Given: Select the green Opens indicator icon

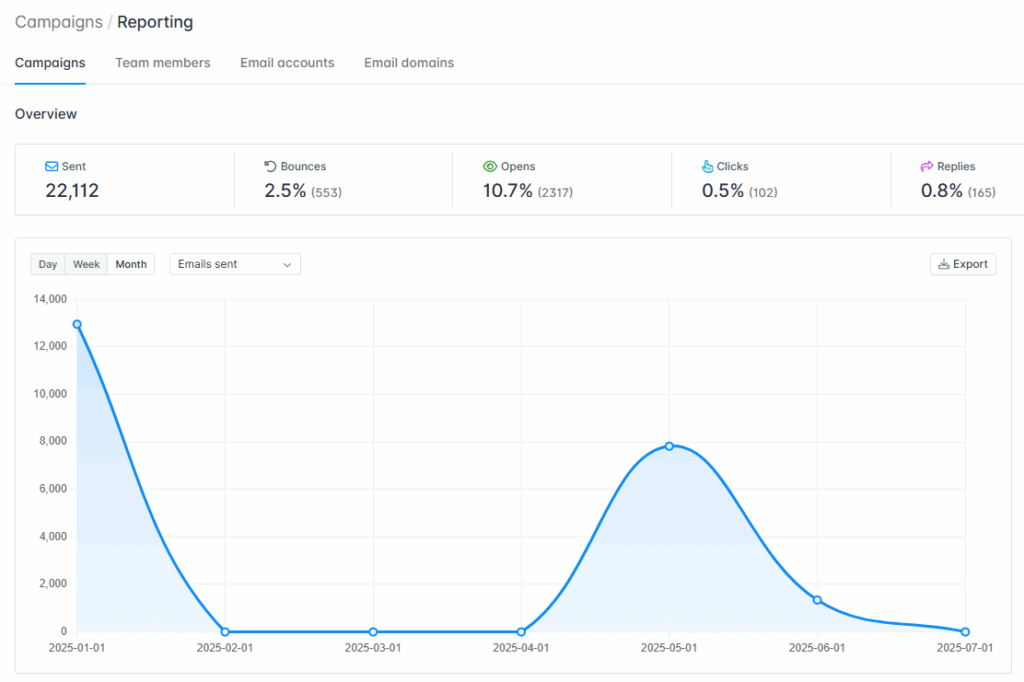Looking at the screenshot, I should tap(490, 167).
